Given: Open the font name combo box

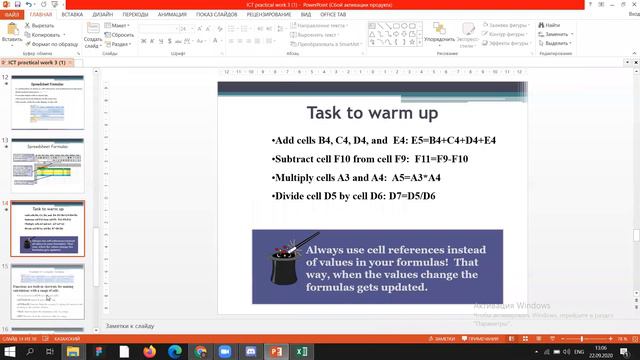Looking at the screenshot, I should [x=159, y=29].
